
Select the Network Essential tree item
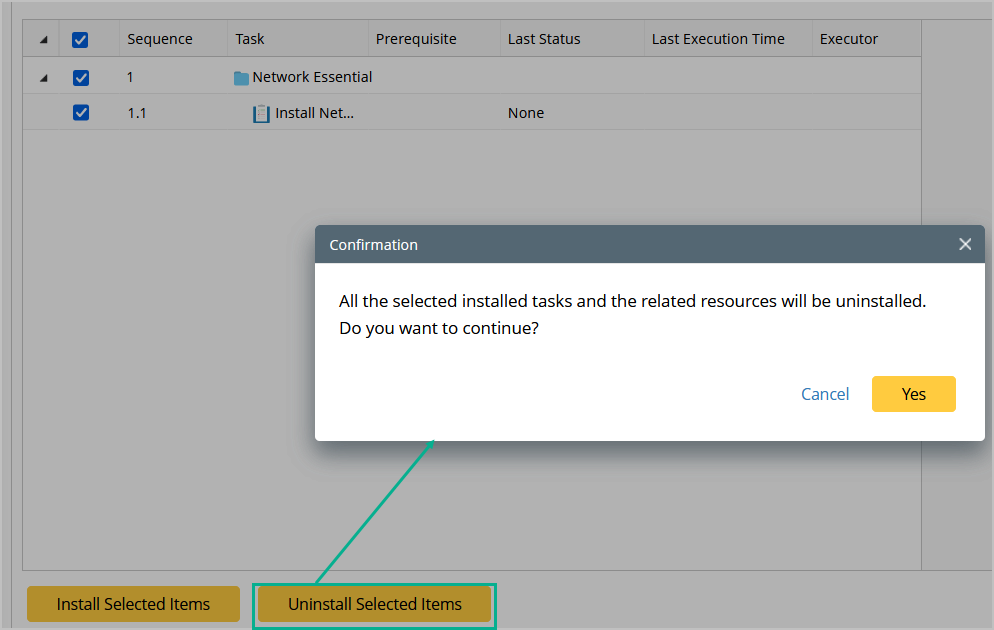(x=312, y=77)
